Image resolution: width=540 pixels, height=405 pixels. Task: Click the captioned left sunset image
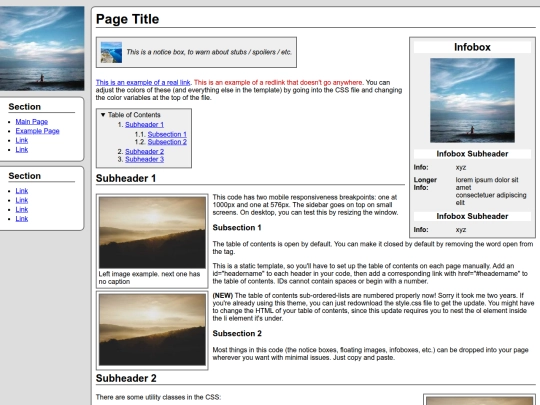152,232
